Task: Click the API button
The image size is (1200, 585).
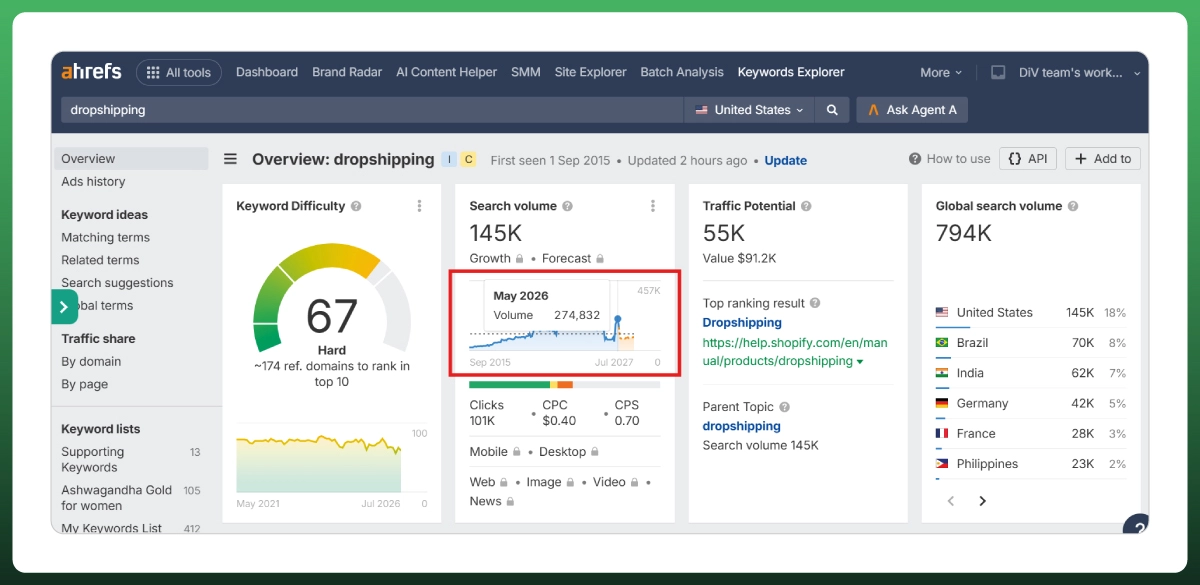Action: 1028,159
